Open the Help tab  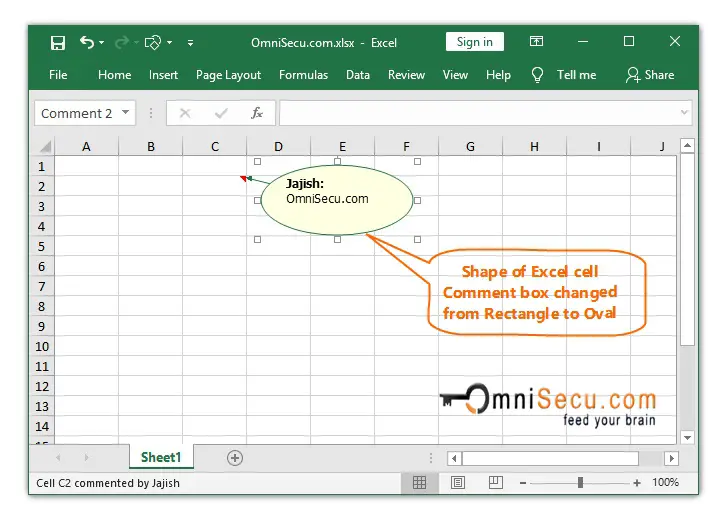[498, 75]
